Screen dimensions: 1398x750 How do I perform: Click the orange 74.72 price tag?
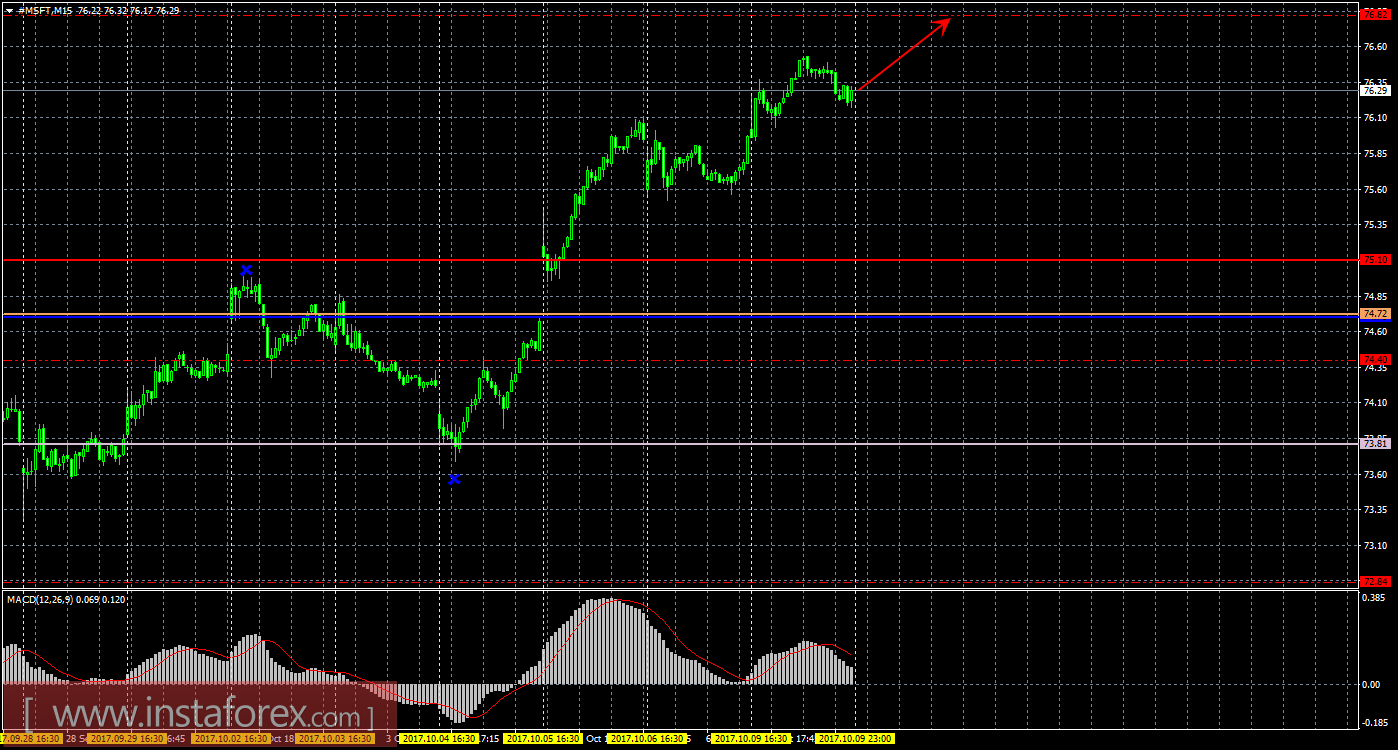tap(1375, 314)
